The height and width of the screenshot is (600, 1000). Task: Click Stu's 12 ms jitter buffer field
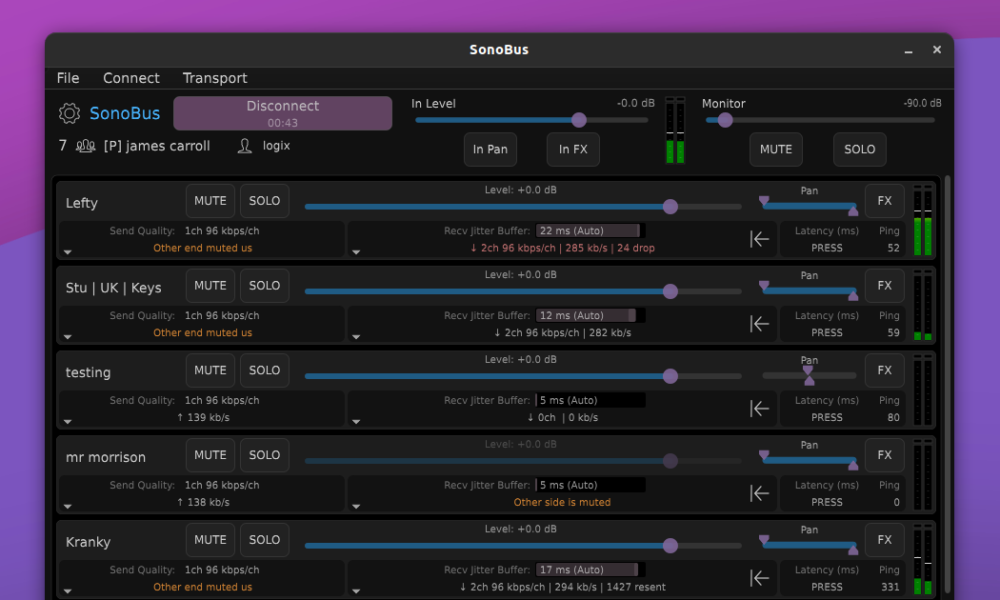tap(590, 316)
